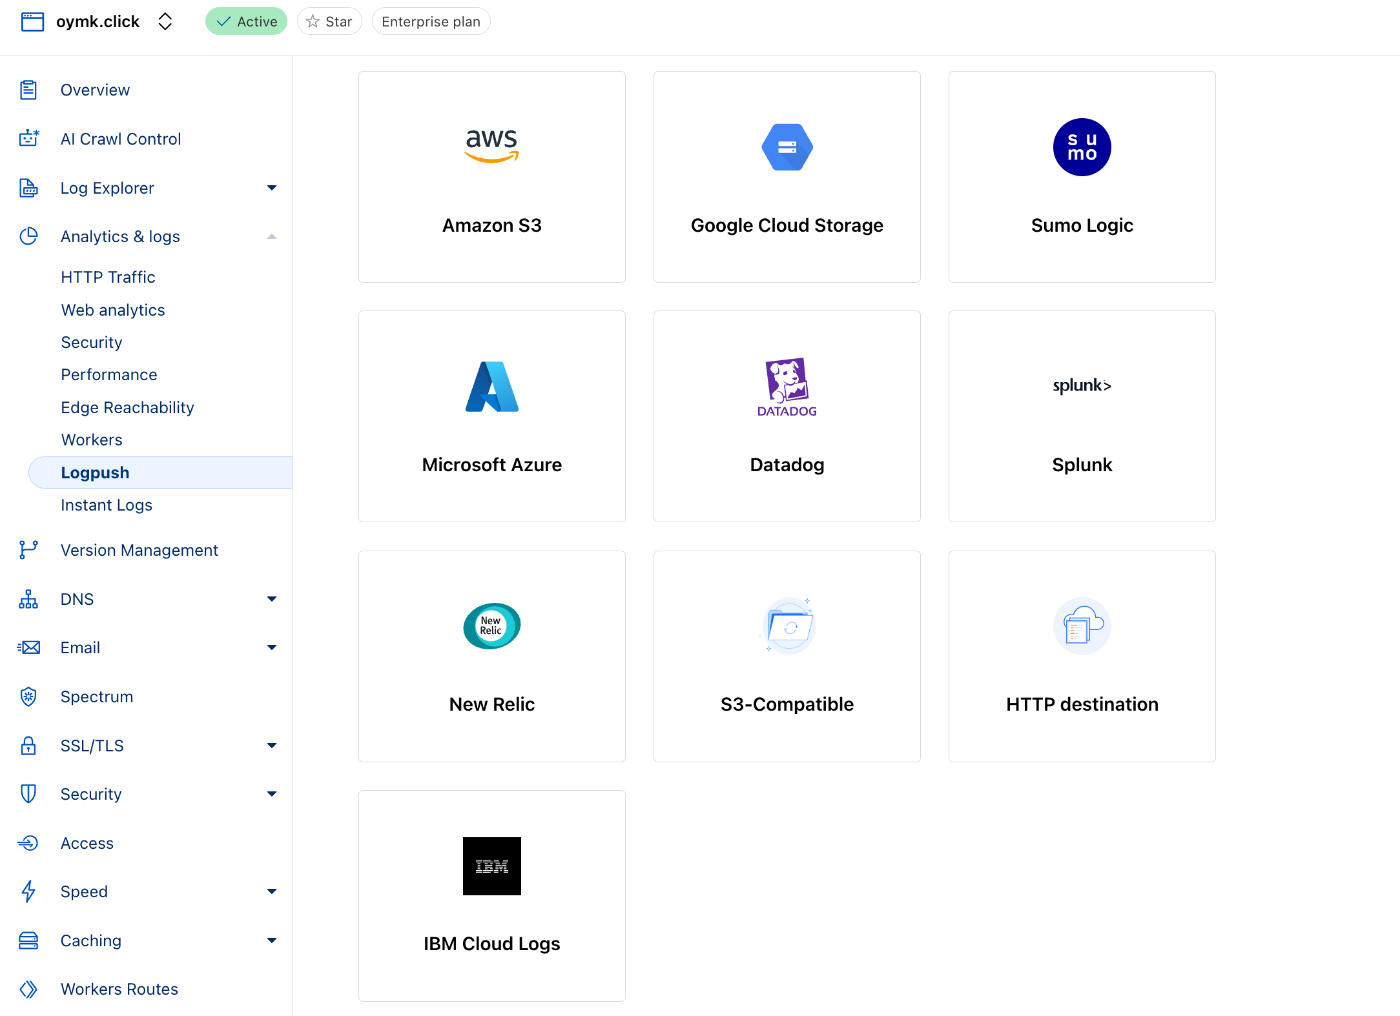
Task: Click the Sumo Logic round logo
Action: pos(1082,147)
